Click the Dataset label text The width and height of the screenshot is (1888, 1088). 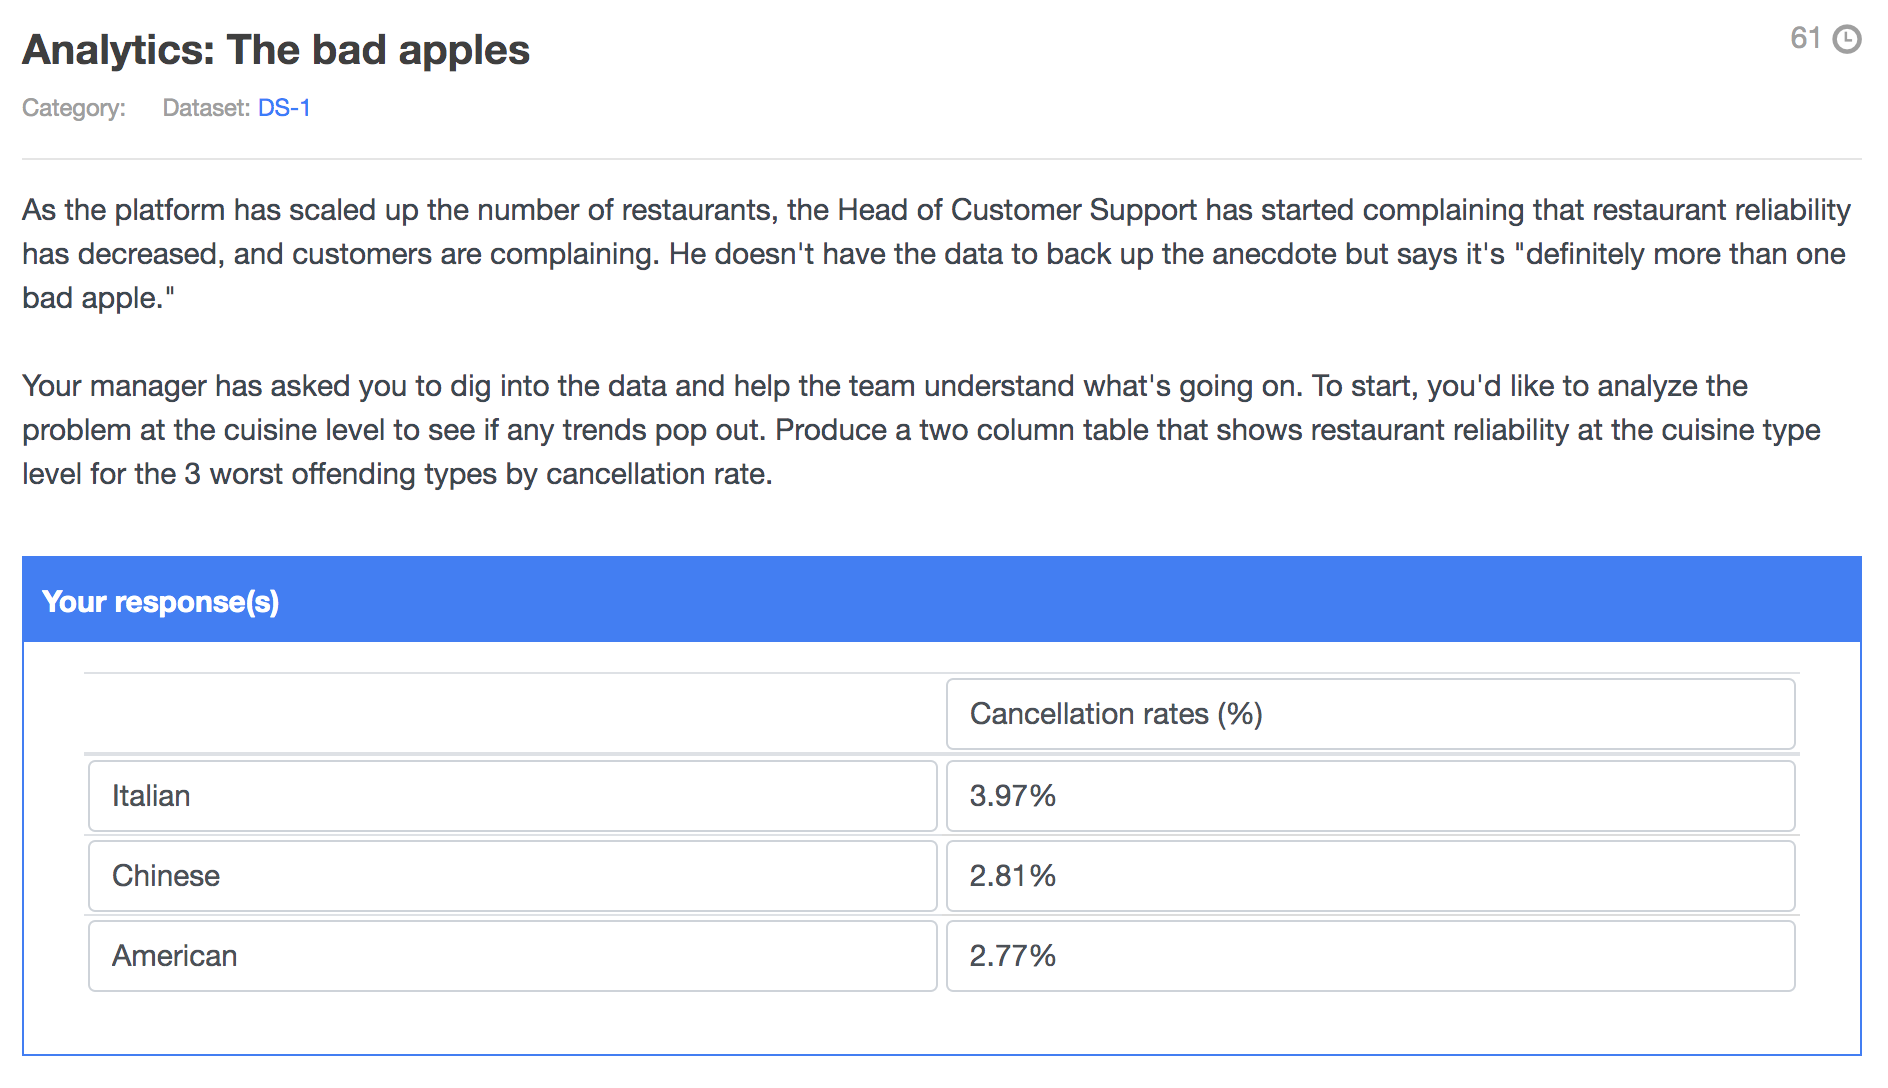coord(206,108)
